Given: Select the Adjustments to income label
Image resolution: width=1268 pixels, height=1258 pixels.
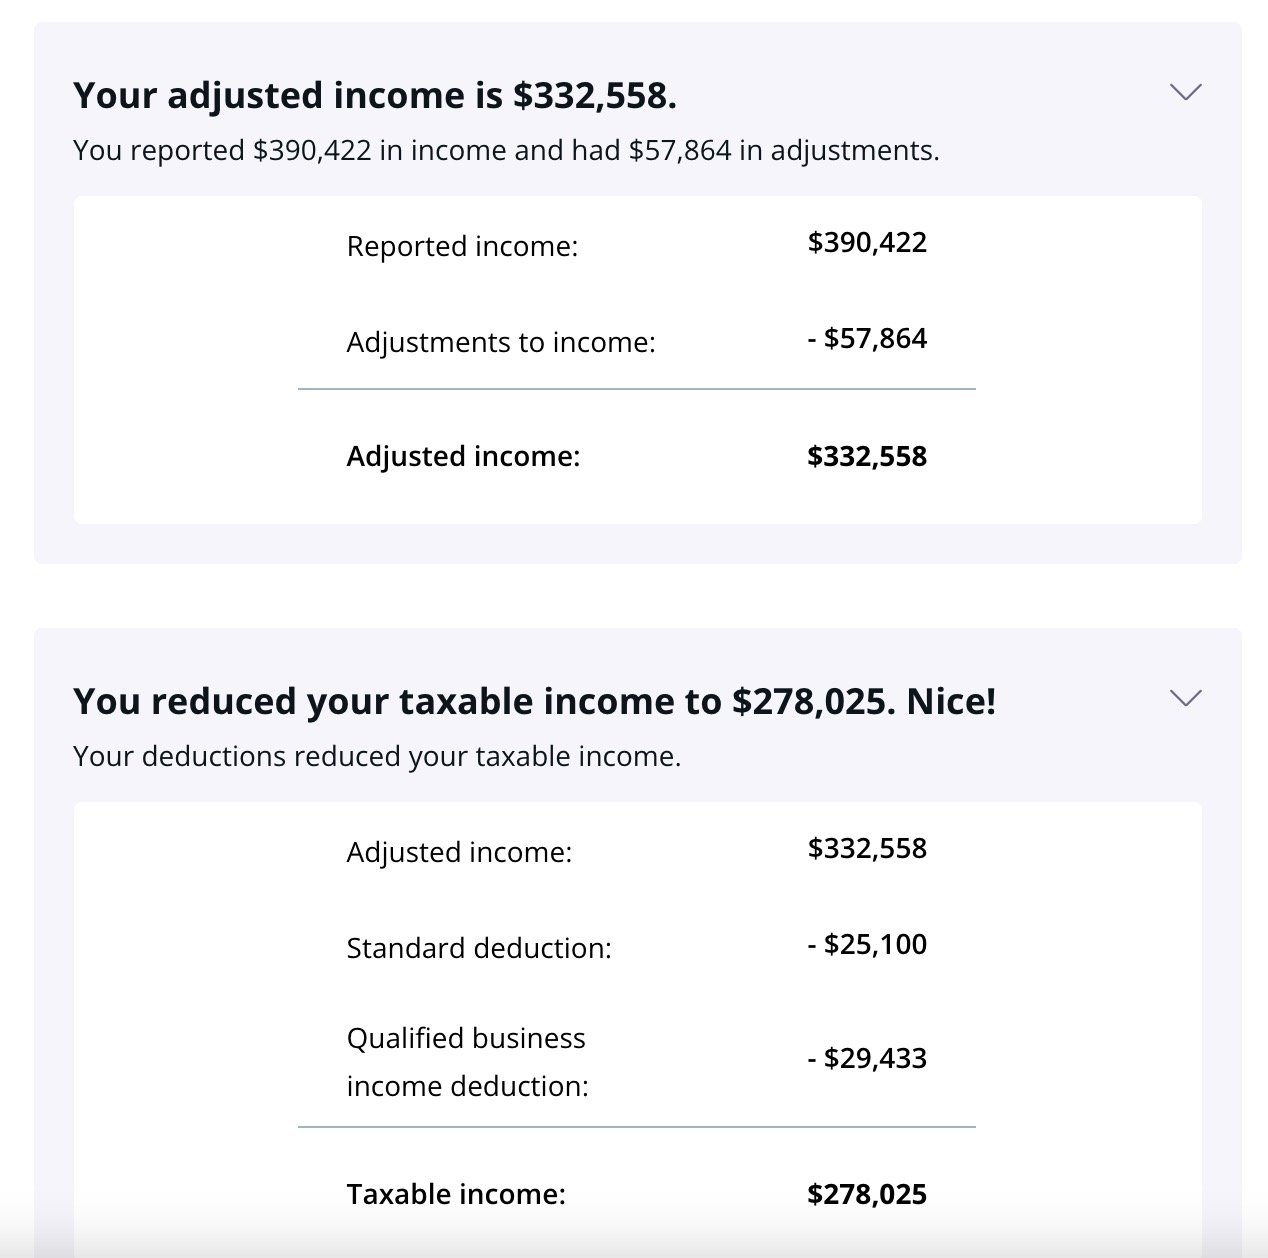Looking at the screenshot, I should (501, 342).
